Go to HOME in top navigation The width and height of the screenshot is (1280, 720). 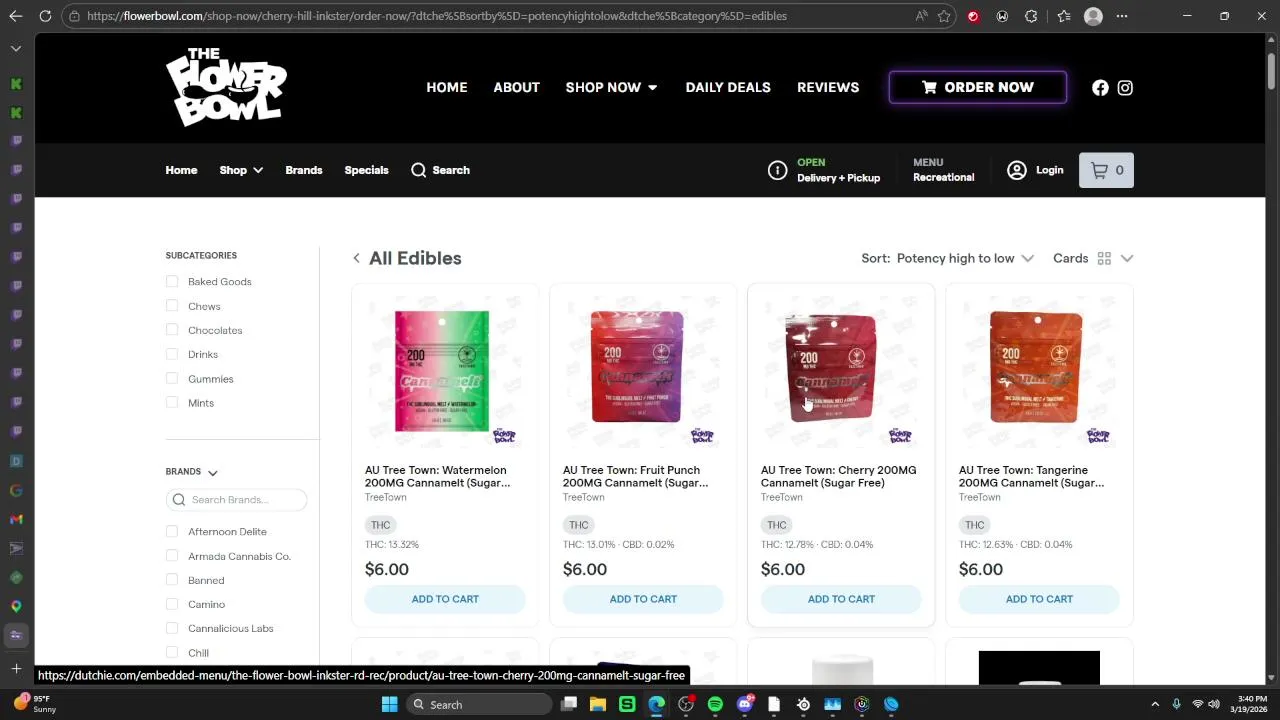click(x=447, y=87)
